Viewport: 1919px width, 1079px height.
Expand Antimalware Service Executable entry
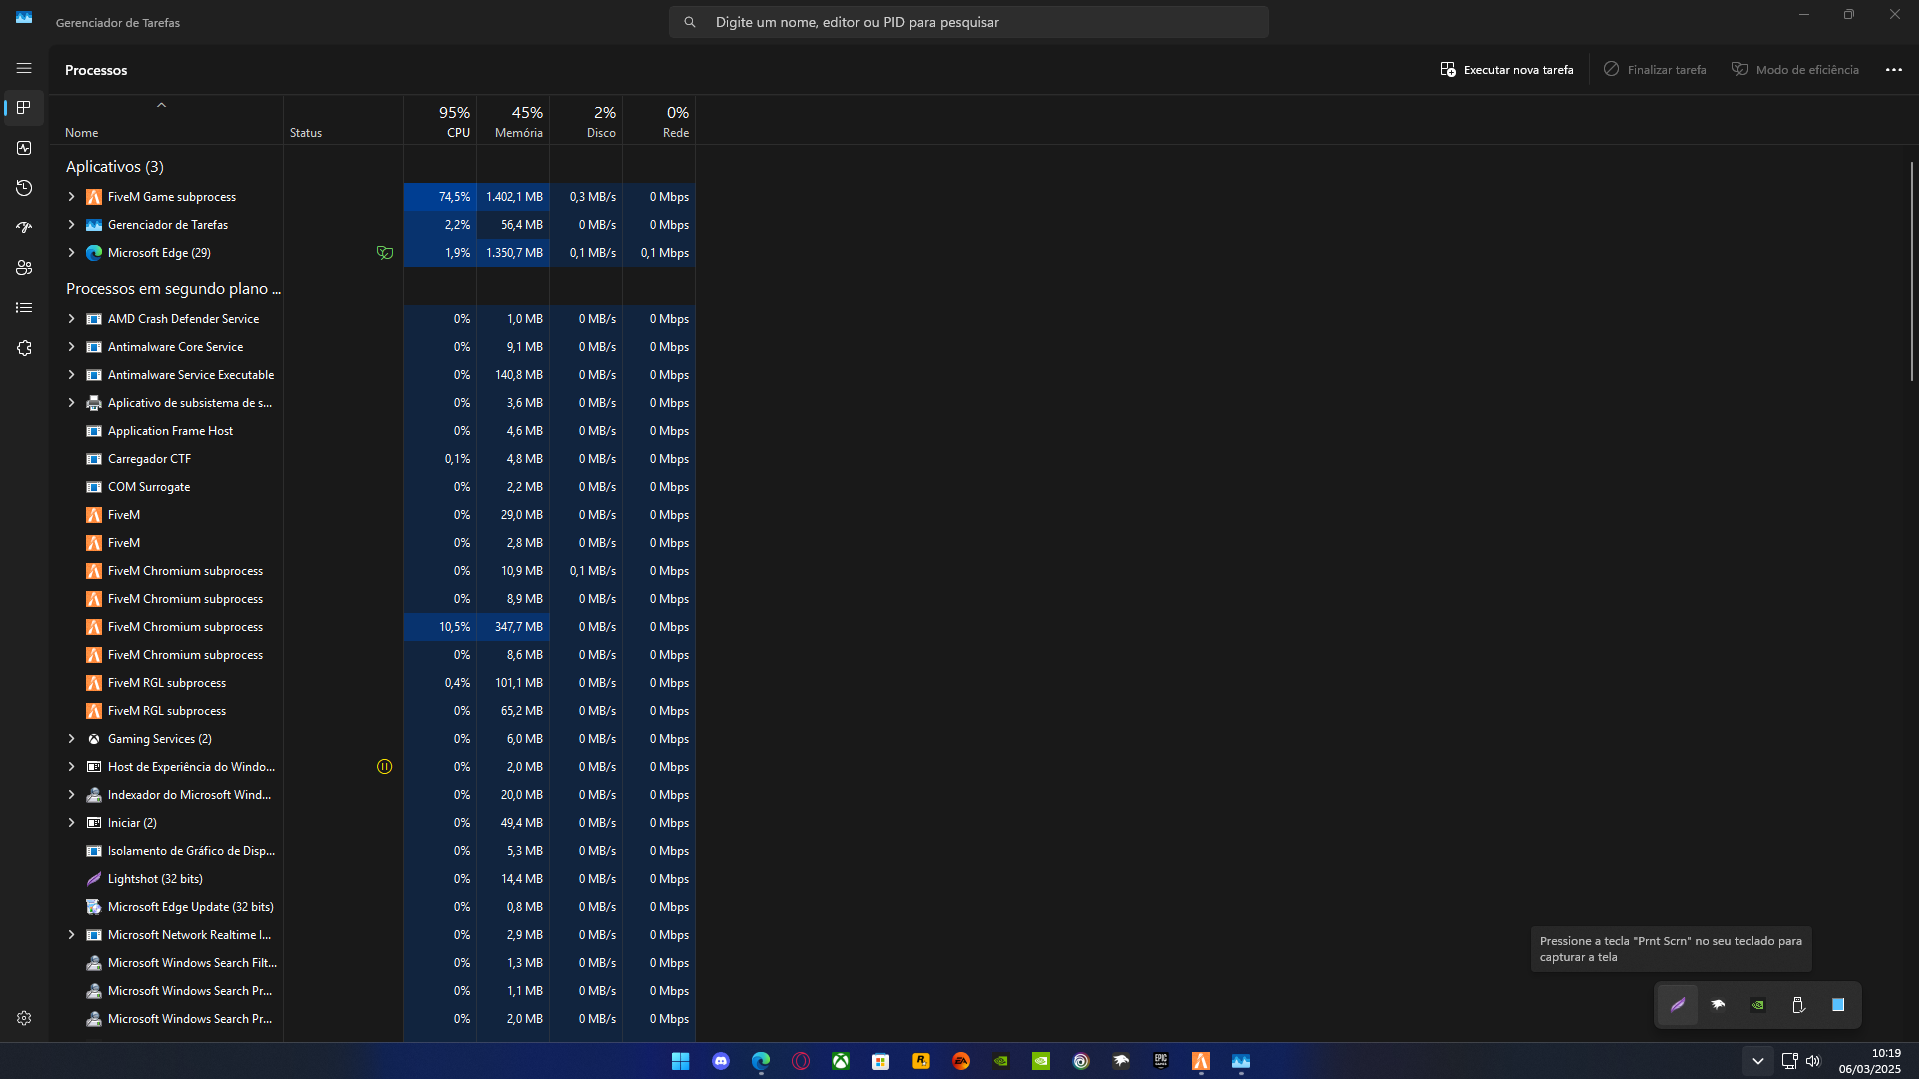71,375
